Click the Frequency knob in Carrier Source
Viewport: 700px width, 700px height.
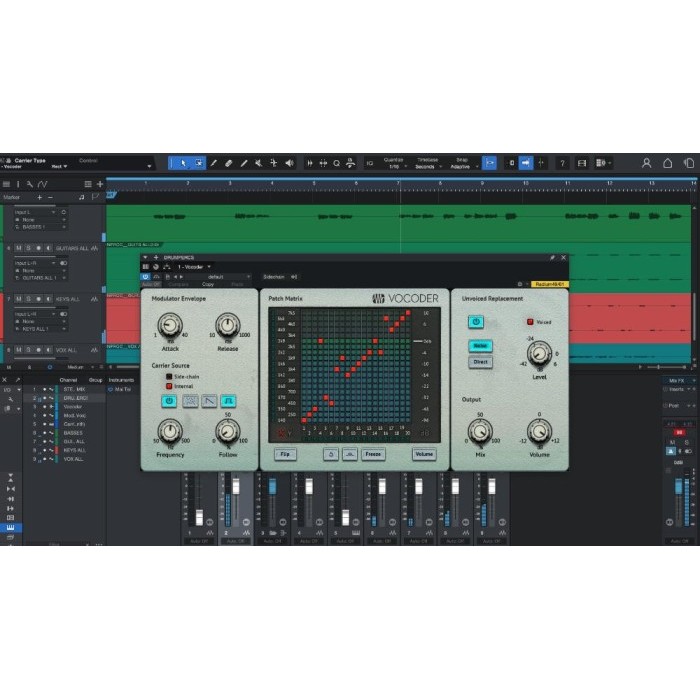170,431
